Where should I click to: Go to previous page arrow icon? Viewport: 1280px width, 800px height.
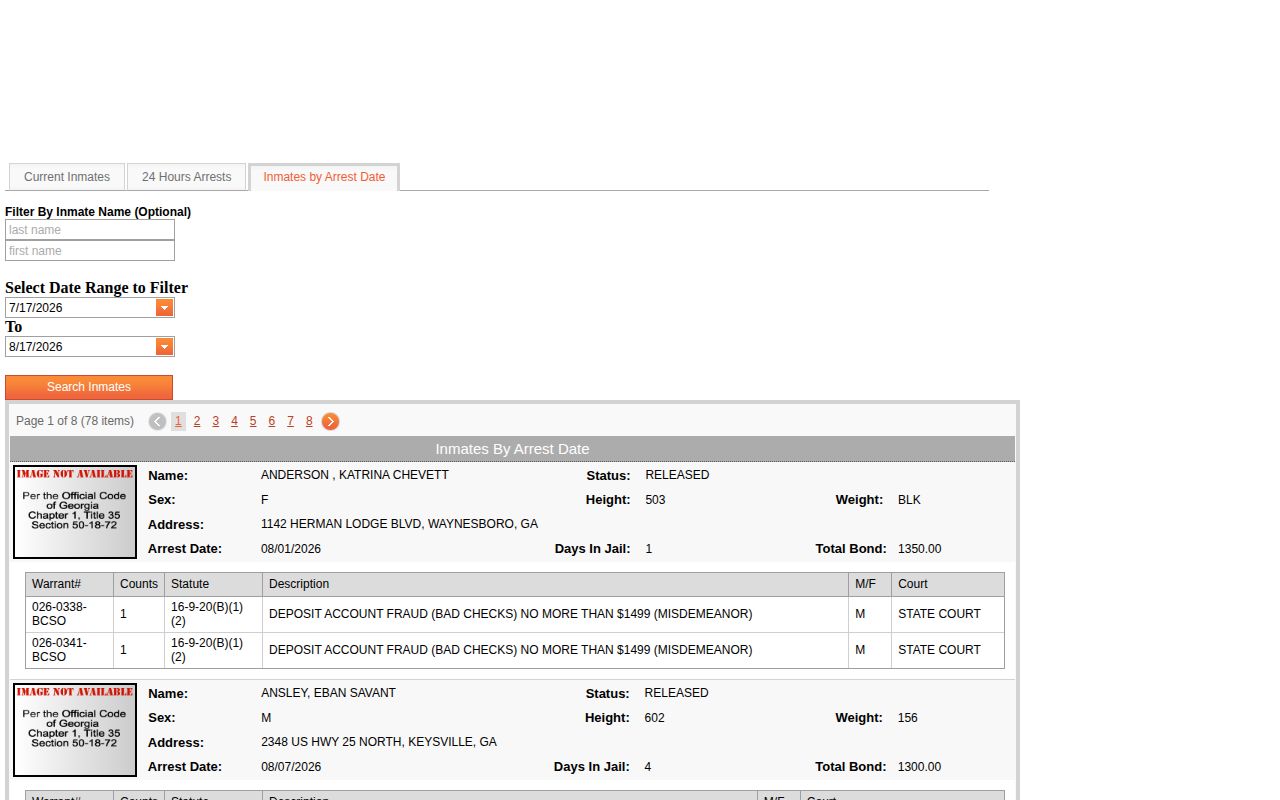[x=157, y=422]
